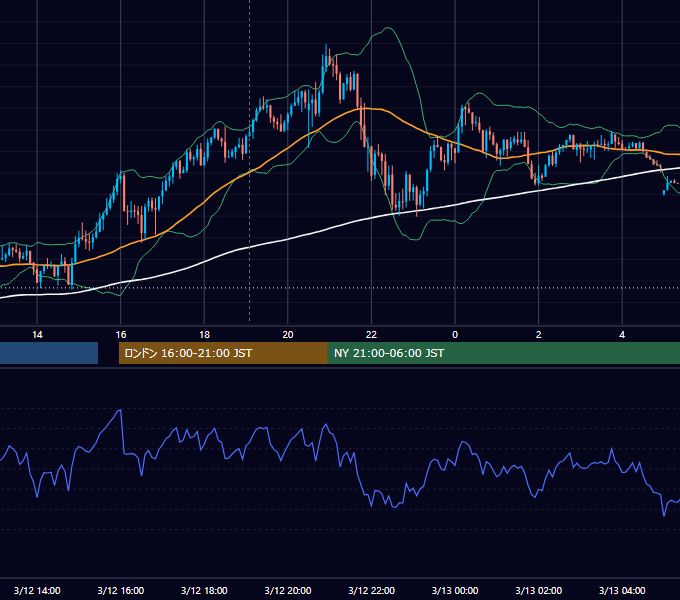This screenshot has height=600, width=680.
Task: Click the 14 hour label on price chart axis
Action: (x=37, y=335)
